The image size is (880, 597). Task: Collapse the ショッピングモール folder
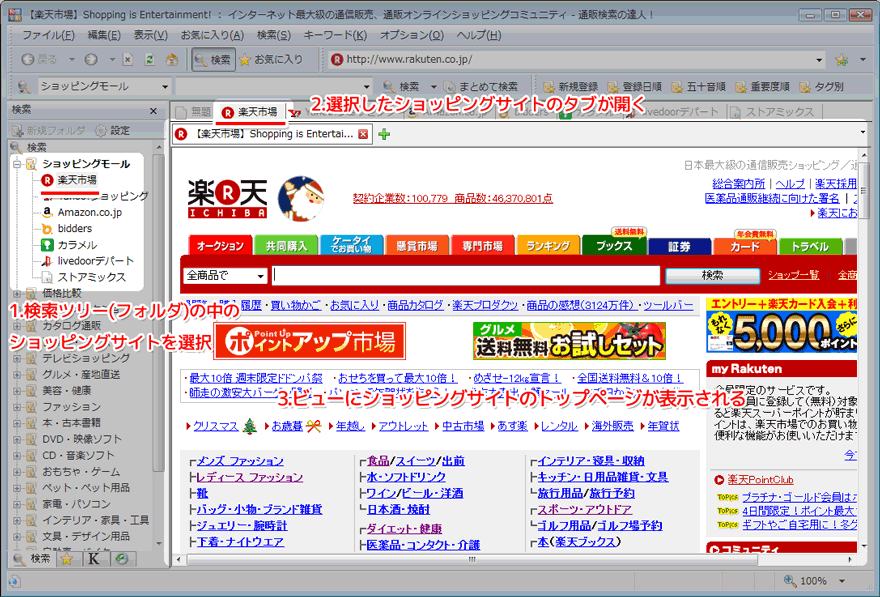17,164
